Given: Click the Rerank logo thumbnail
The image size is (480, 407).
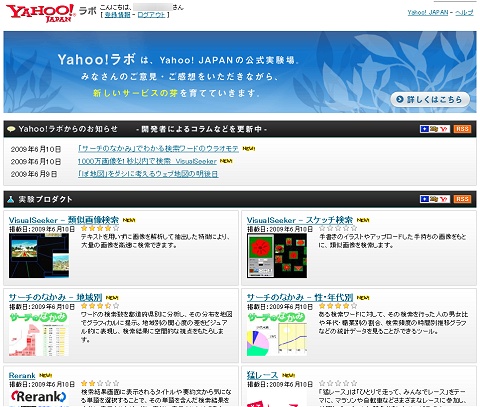Looking at the screenshot, I should point(39,398).
